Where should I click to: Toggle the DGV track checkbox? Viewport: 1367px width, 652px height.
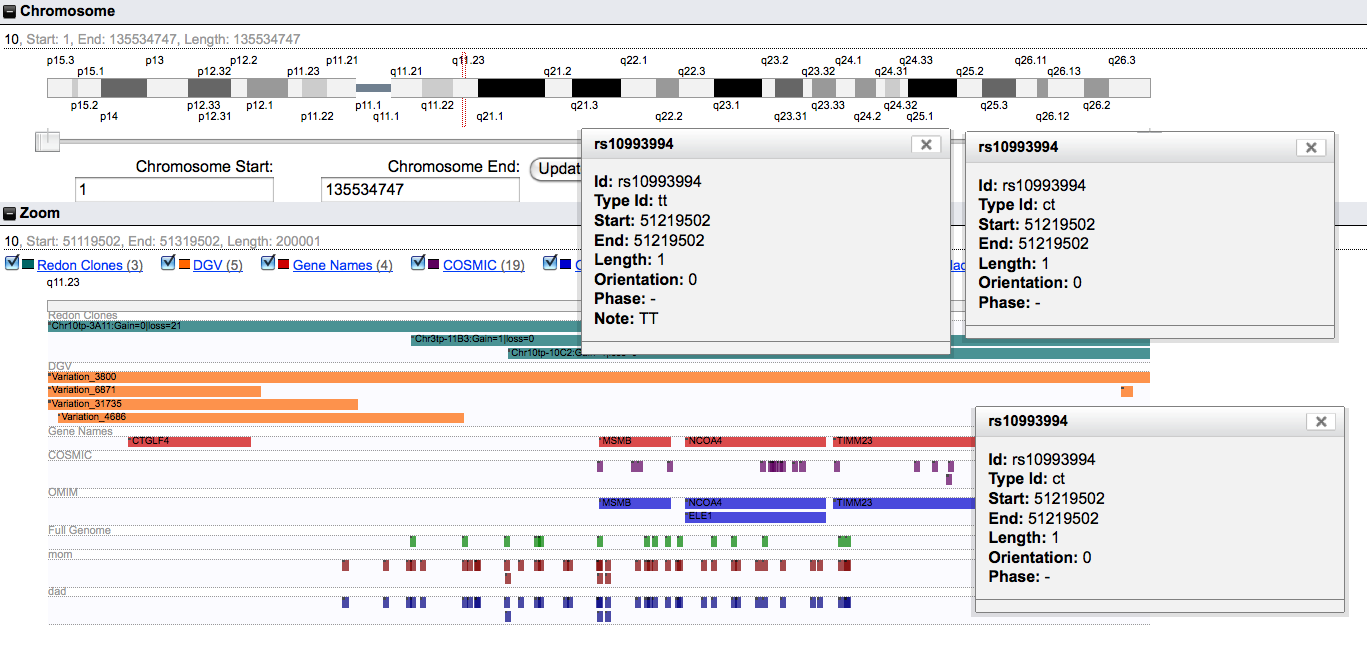tap(168, 264)
